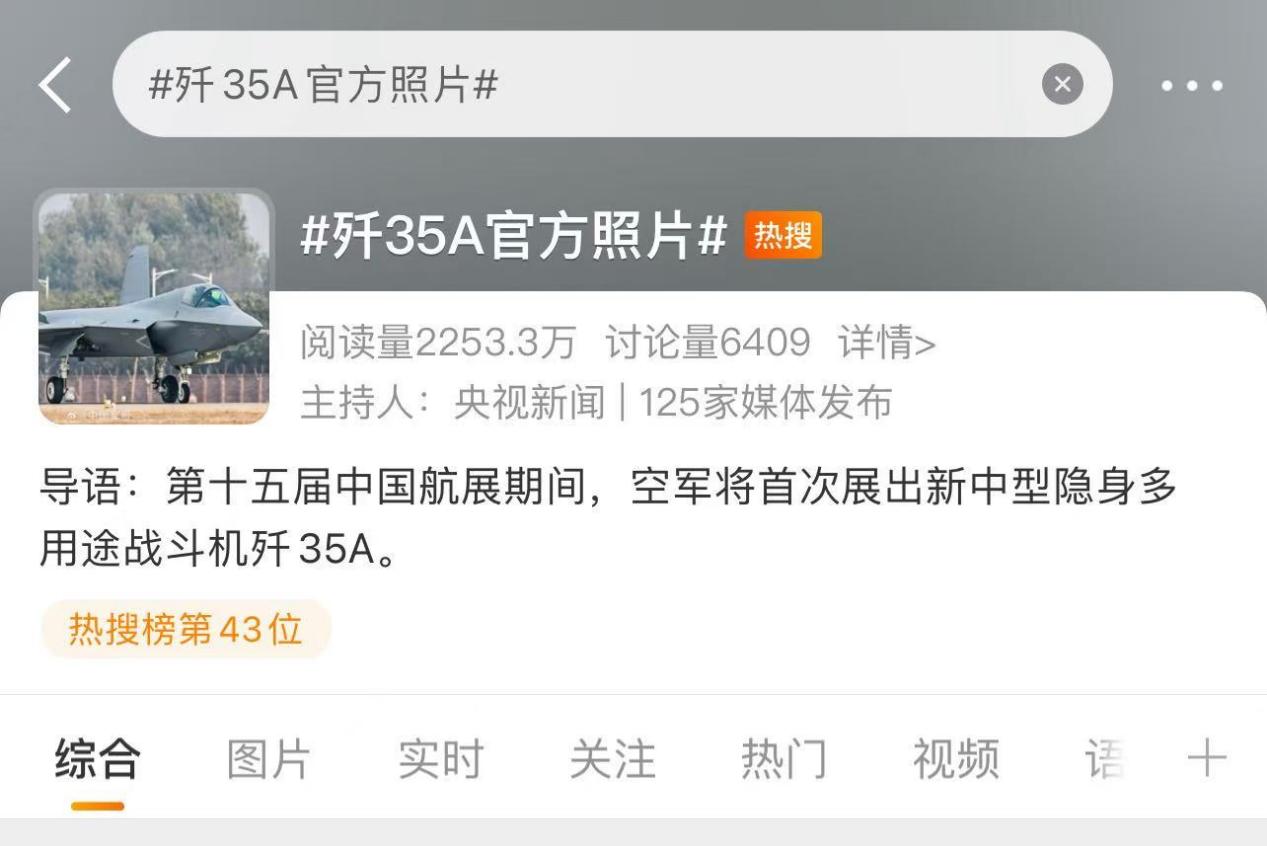Tap the 讨论量6409 discussion count
Viewport: 1267px width, 846px height.
pyautogui.click(x=708, y=344)
